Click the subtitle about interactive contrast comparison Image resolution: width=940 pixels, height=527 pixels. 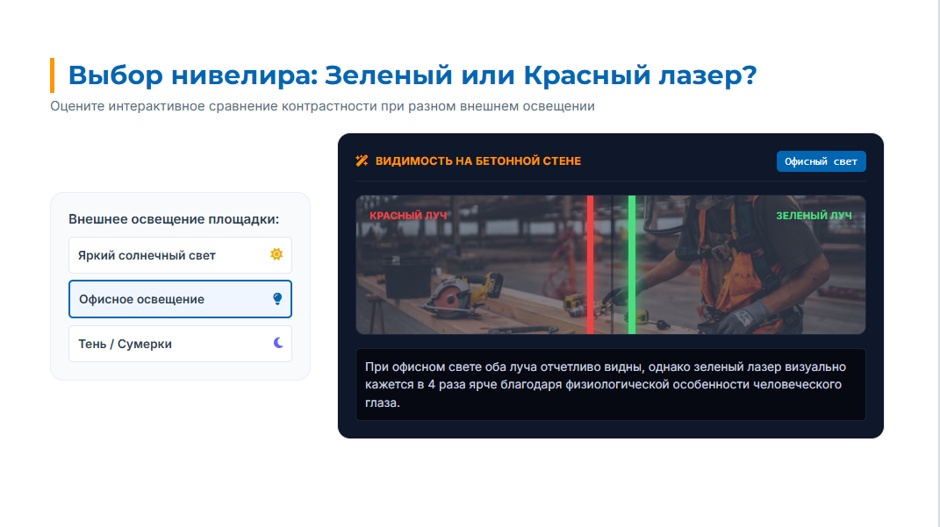click(323, 106)
